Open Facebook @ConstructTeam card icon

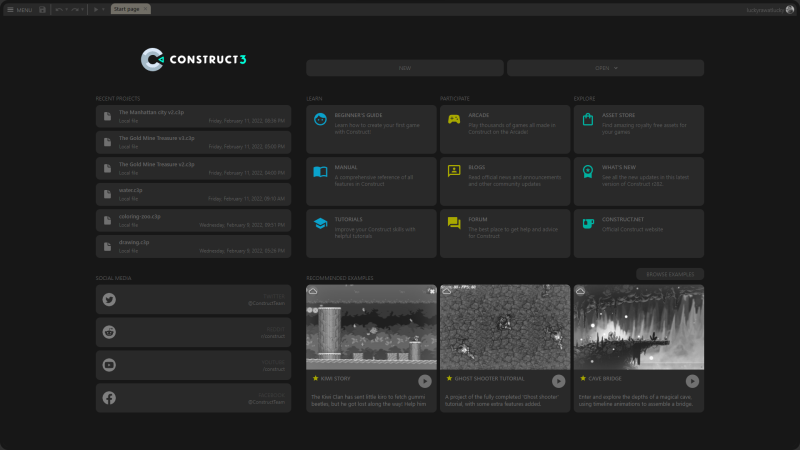pos(109,397)
